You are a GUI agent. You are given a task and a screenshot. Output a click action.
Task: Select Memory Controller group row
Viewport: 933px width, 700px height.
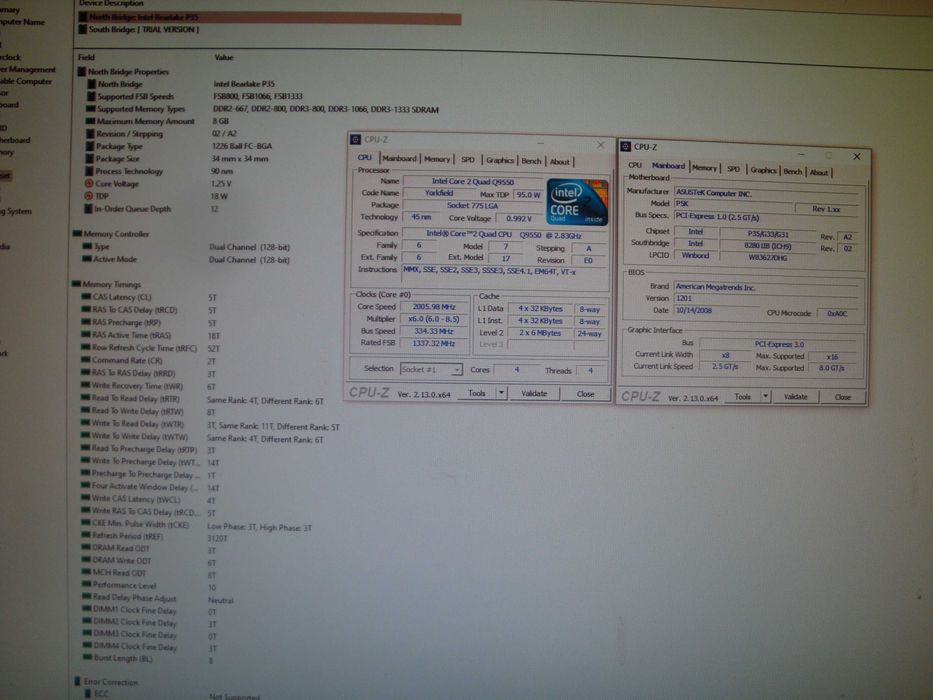point(111,234)
